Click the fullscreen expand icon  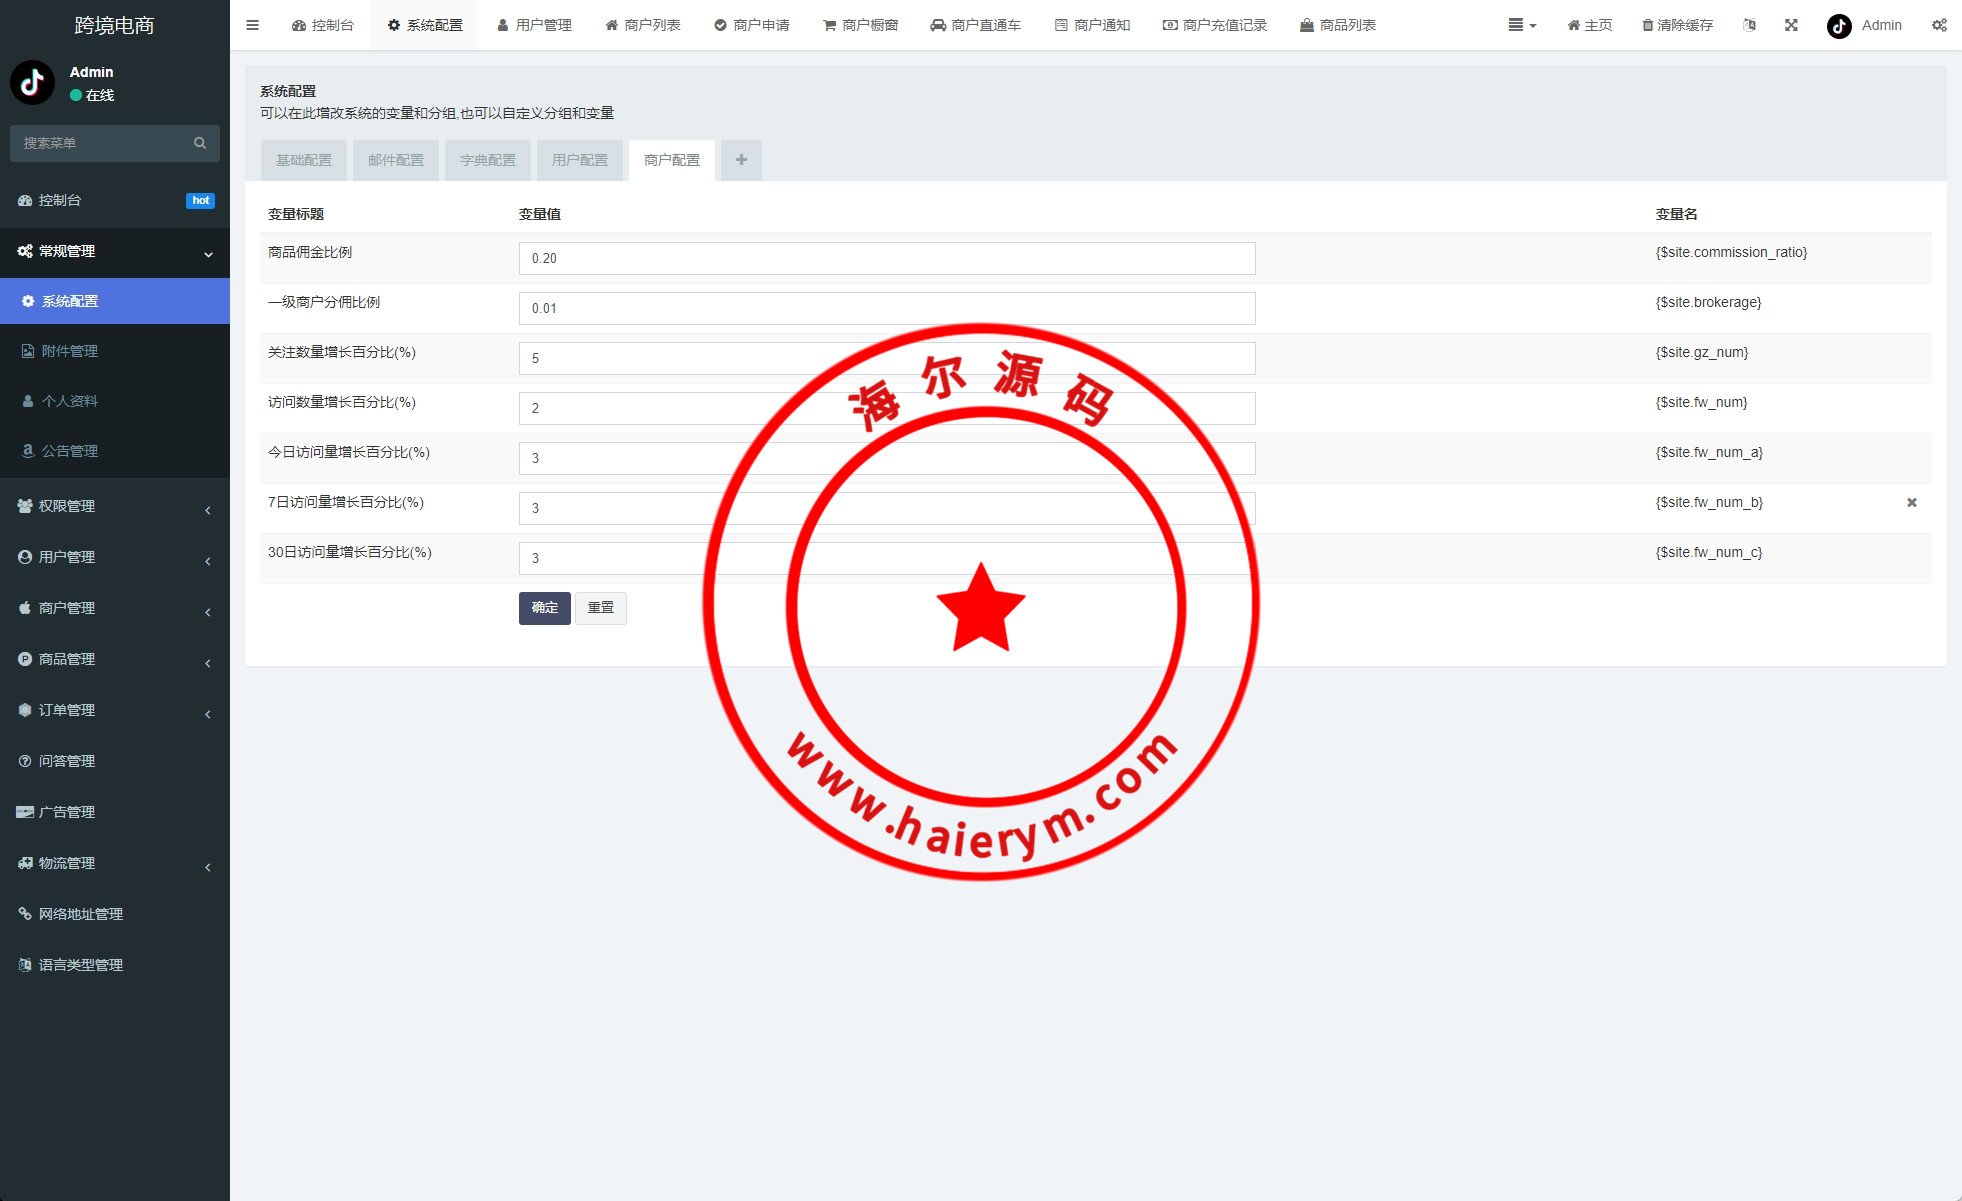(x=1791, y=25)
